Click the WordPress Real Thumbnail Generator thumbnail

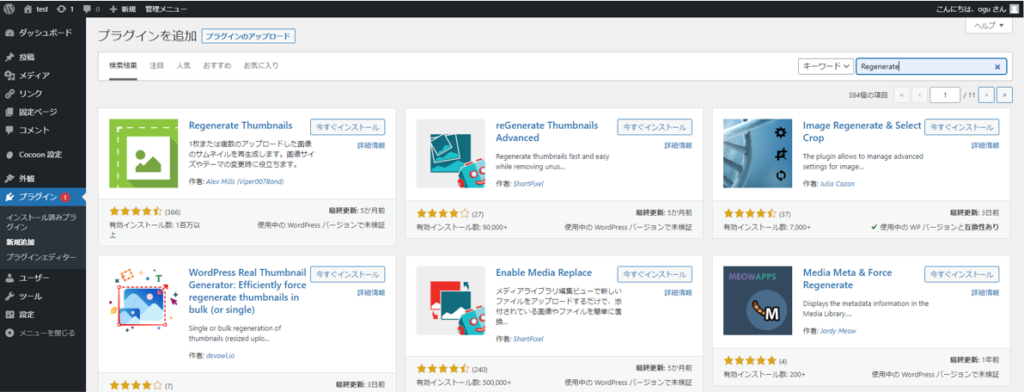(x=144, y=301)
